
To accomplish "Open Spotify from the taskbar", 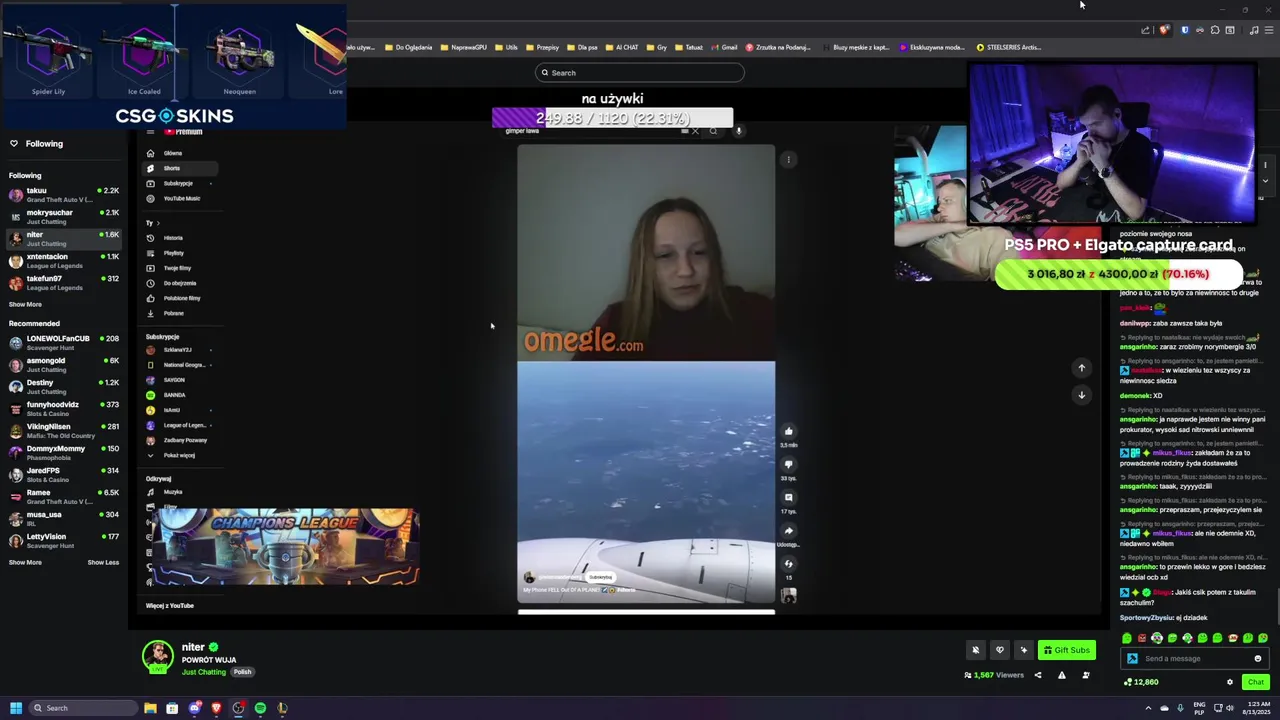I will [260, 708].
